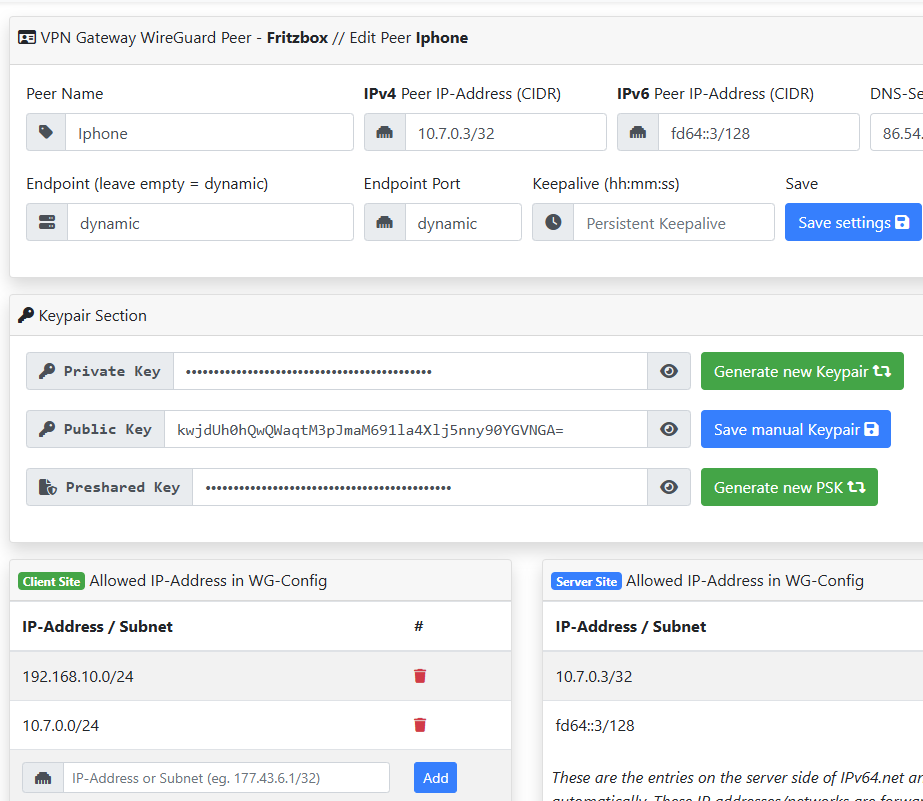Generate a new PSK

(x=789, y=487)
